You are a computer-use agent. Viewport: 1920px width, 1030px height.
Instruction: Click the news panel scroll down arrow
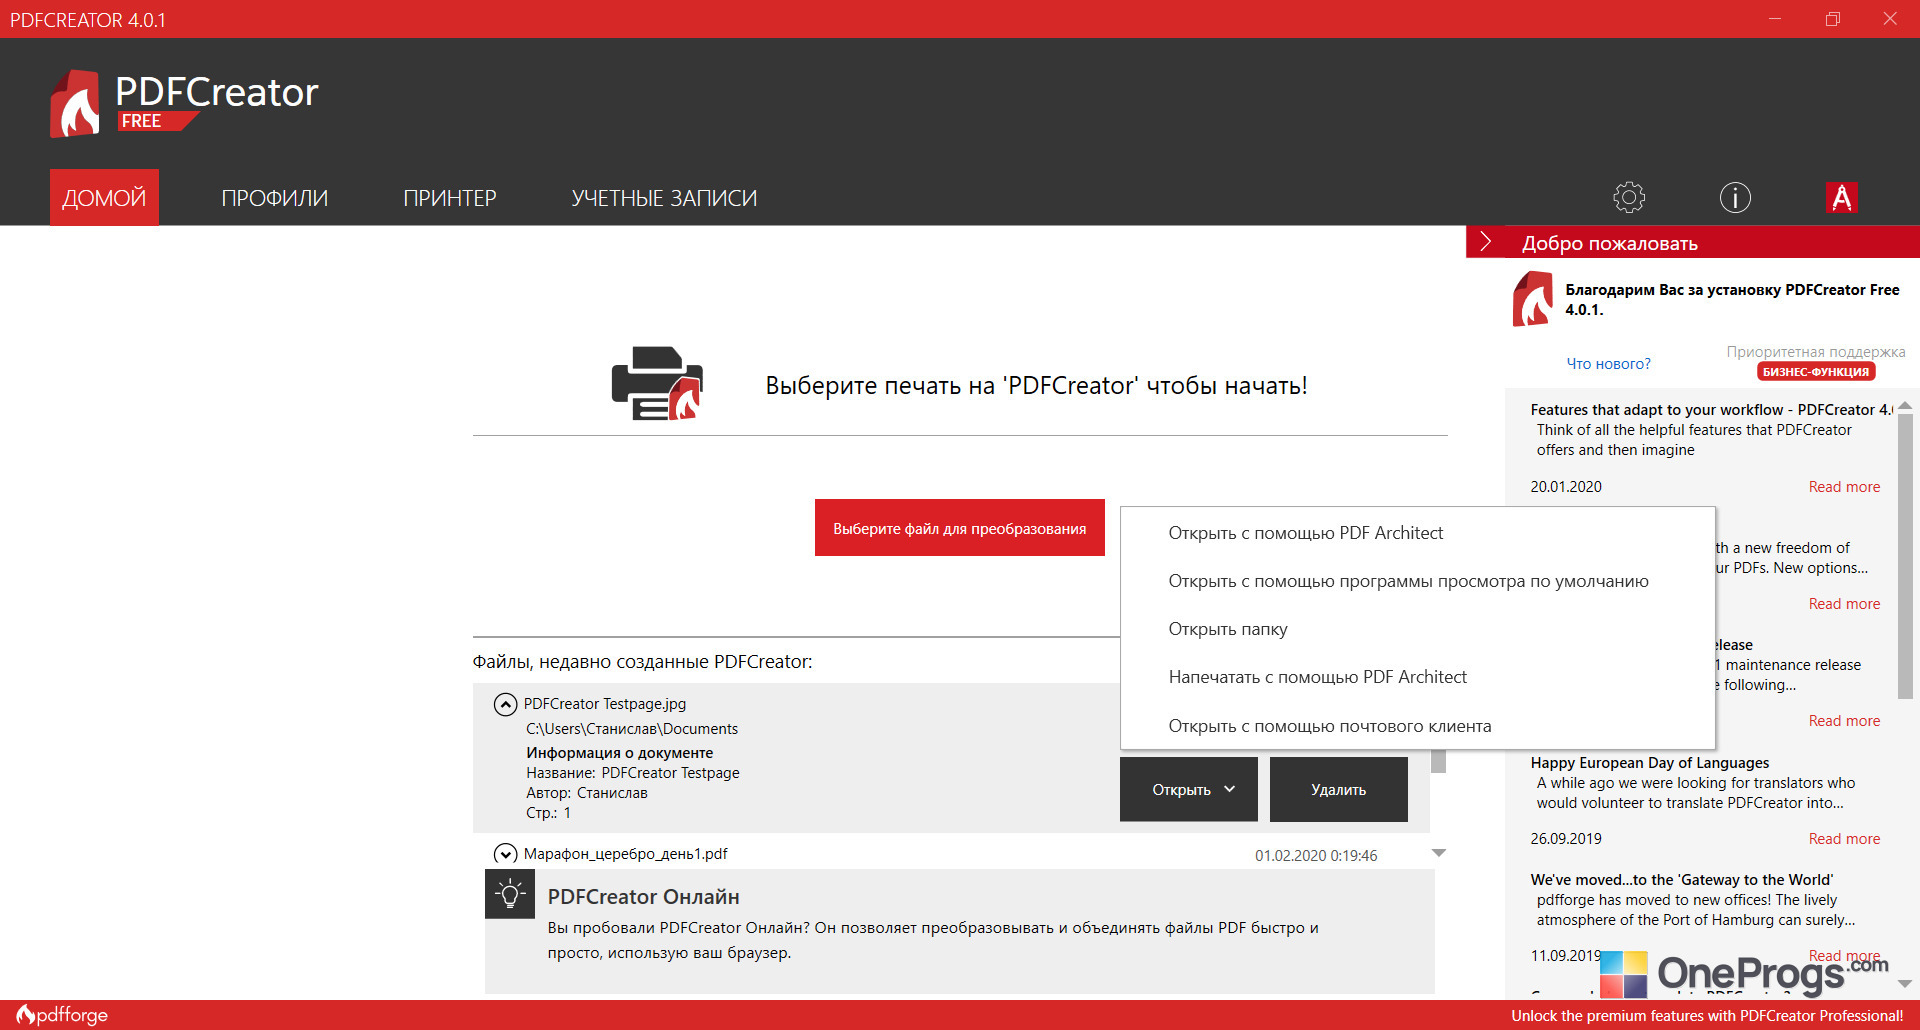(1905, 984)
